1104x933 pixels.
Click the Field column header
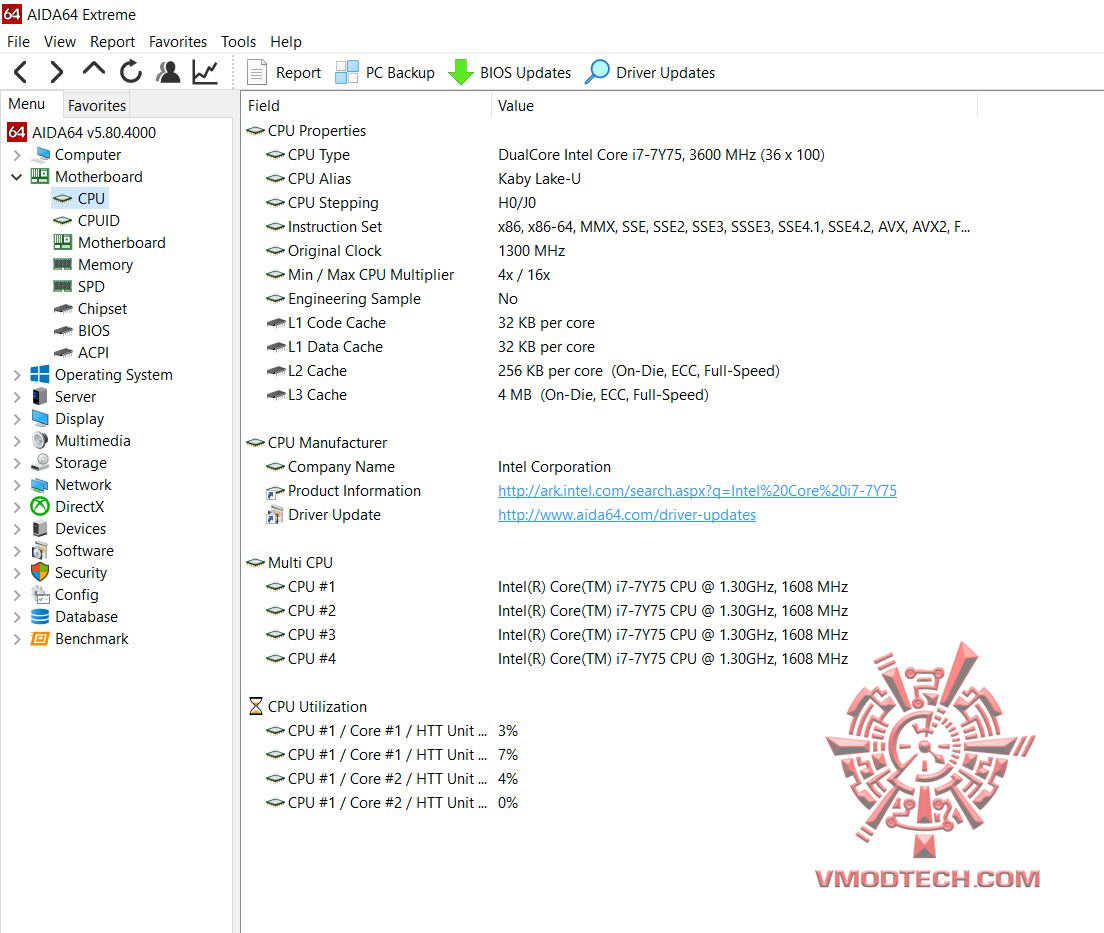(x=366, y=106)
